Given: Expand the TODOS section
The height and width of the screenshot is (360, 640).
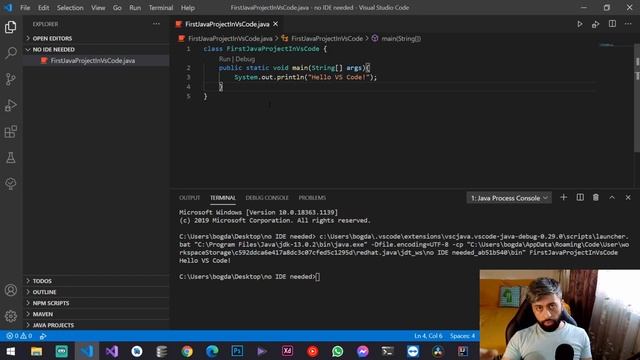Looking at the screenshot, I should coord(96,281).
